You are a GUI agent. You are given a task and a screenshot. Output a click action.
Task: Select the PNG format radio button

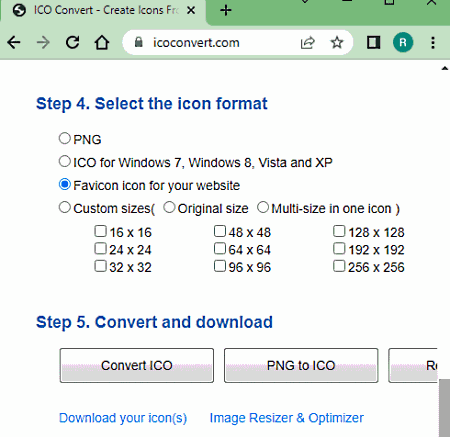pos(65,138)
